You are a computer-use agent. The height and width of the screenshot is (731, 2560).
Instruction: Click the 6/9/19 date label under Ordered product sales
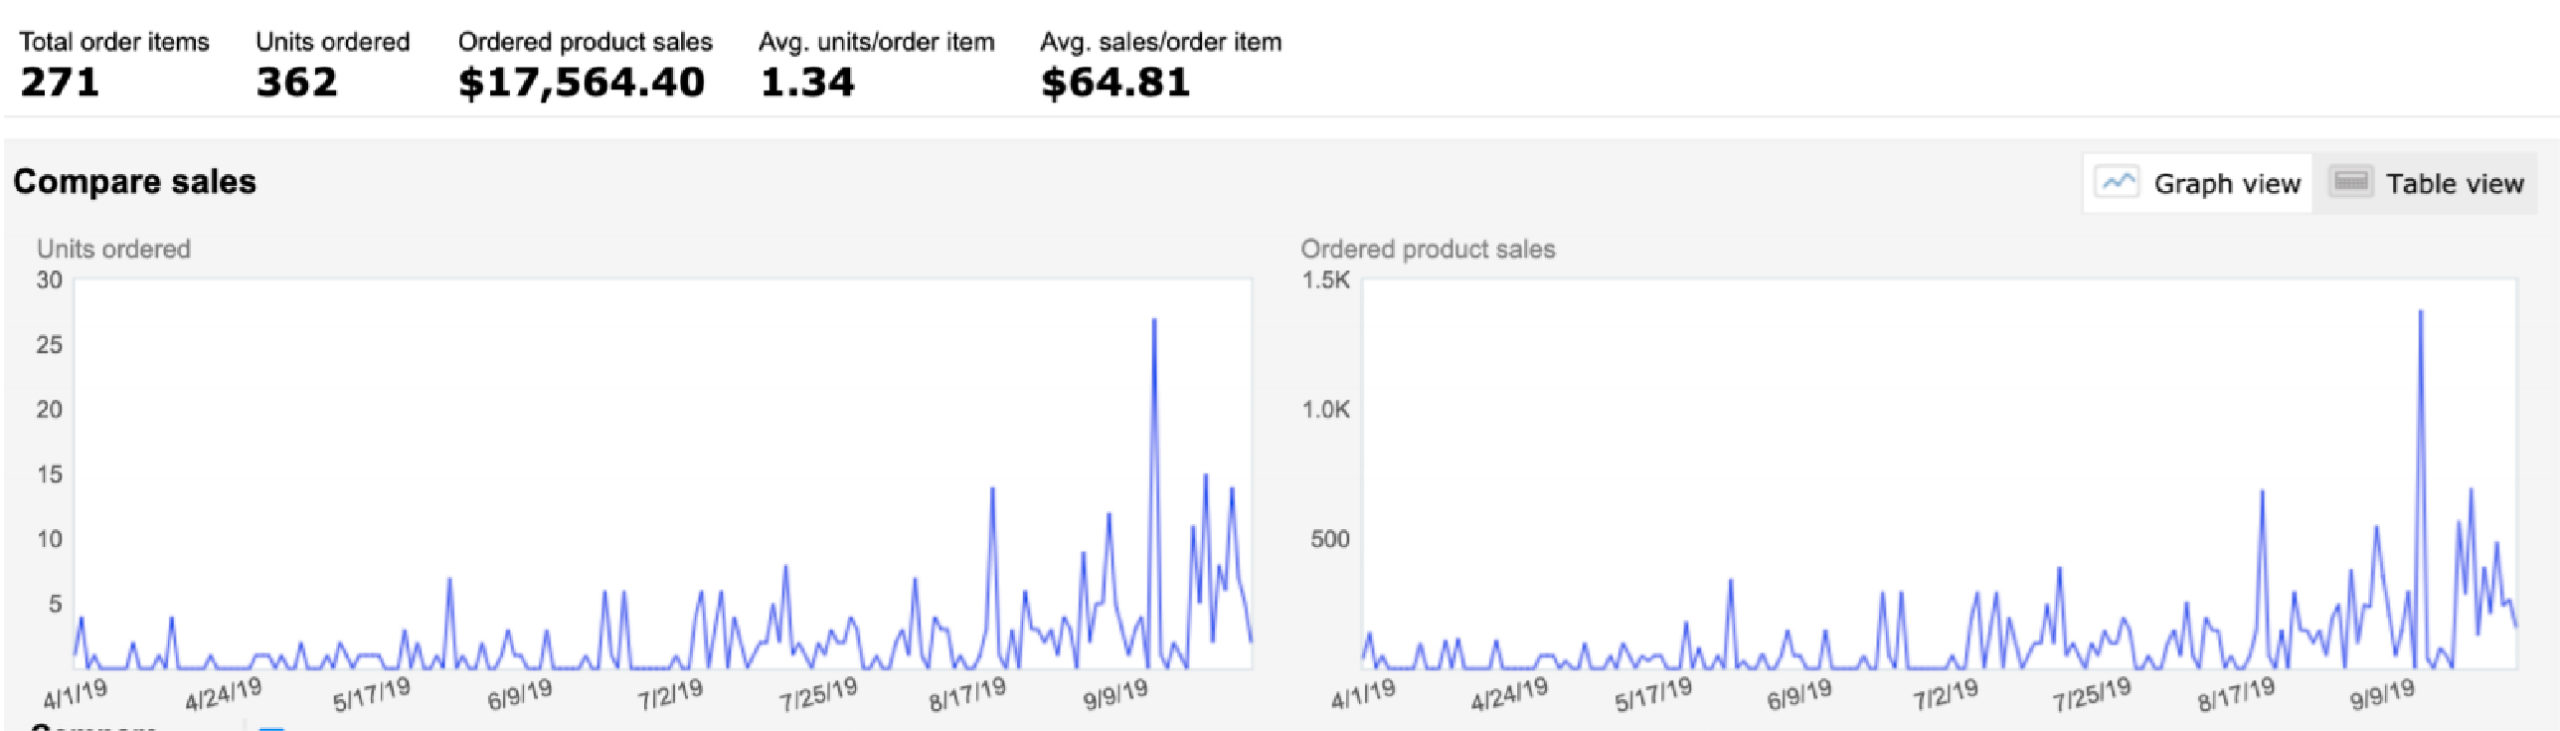tap(1799, 694)
